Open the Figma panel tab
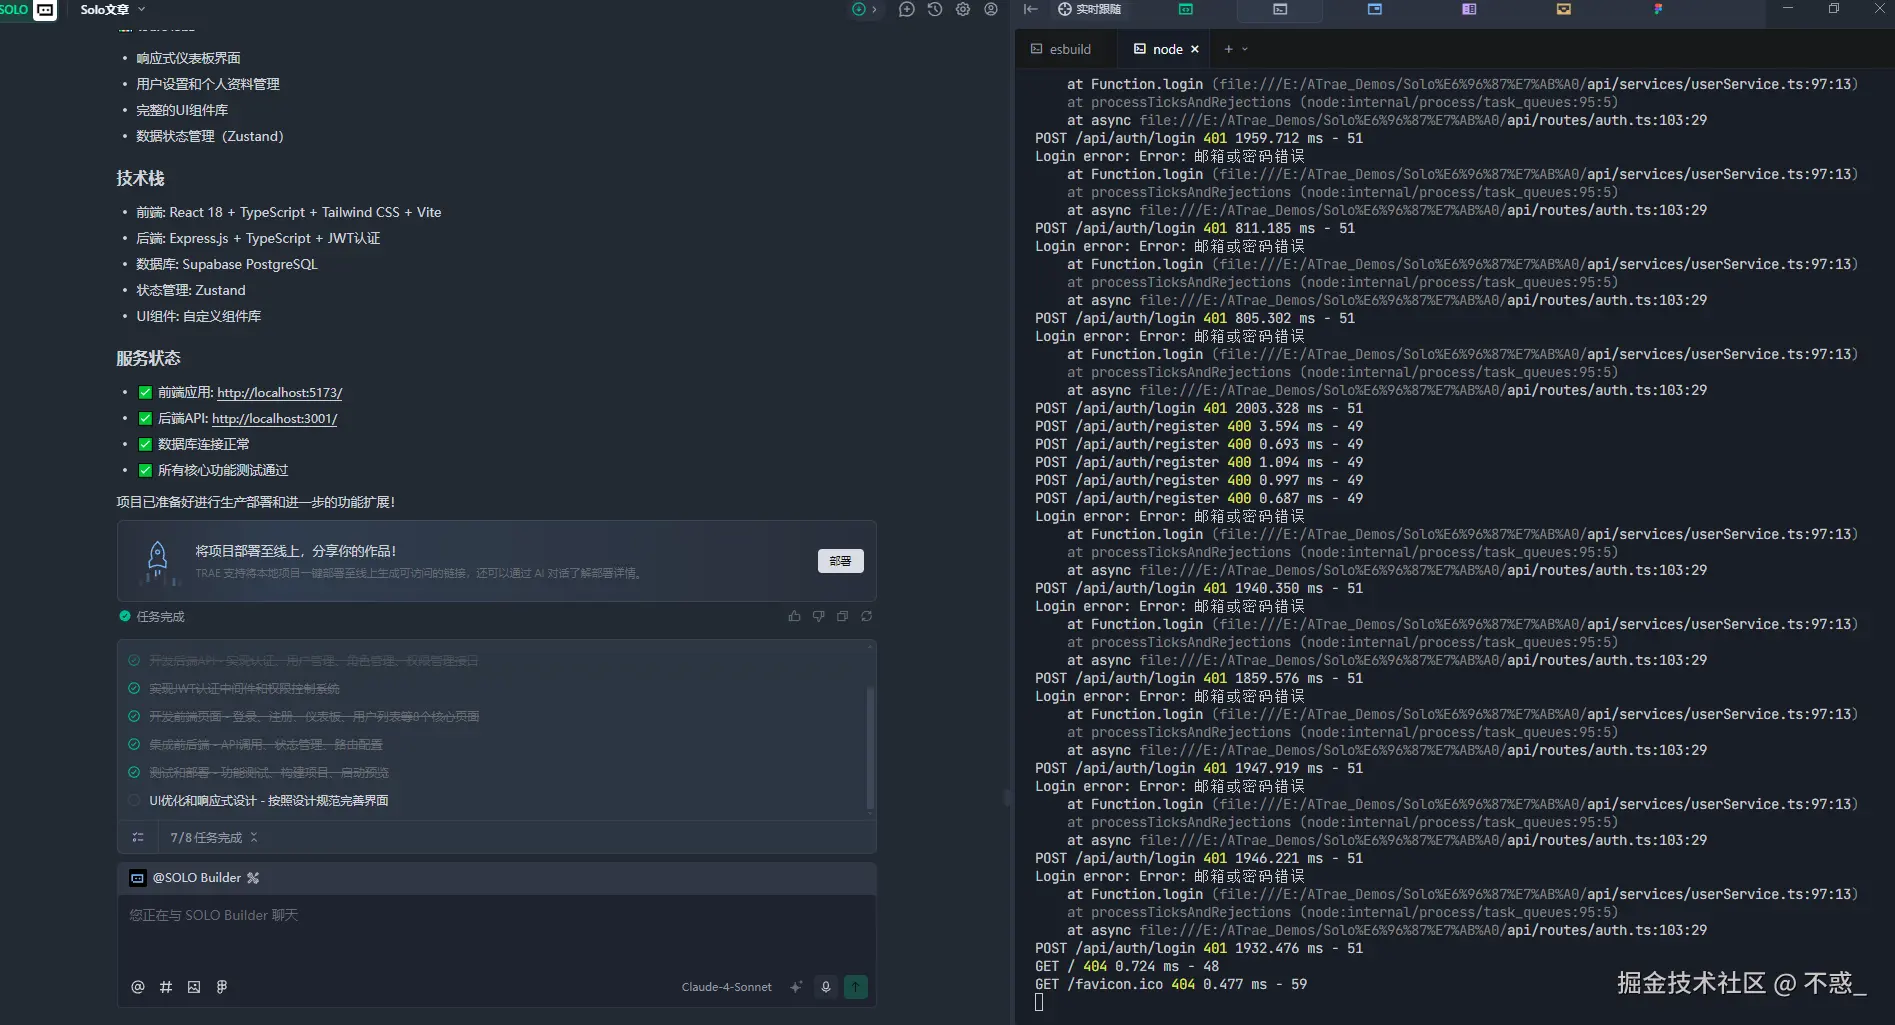This screenshot has height=1025, width=1895. tap(1658, 9)
